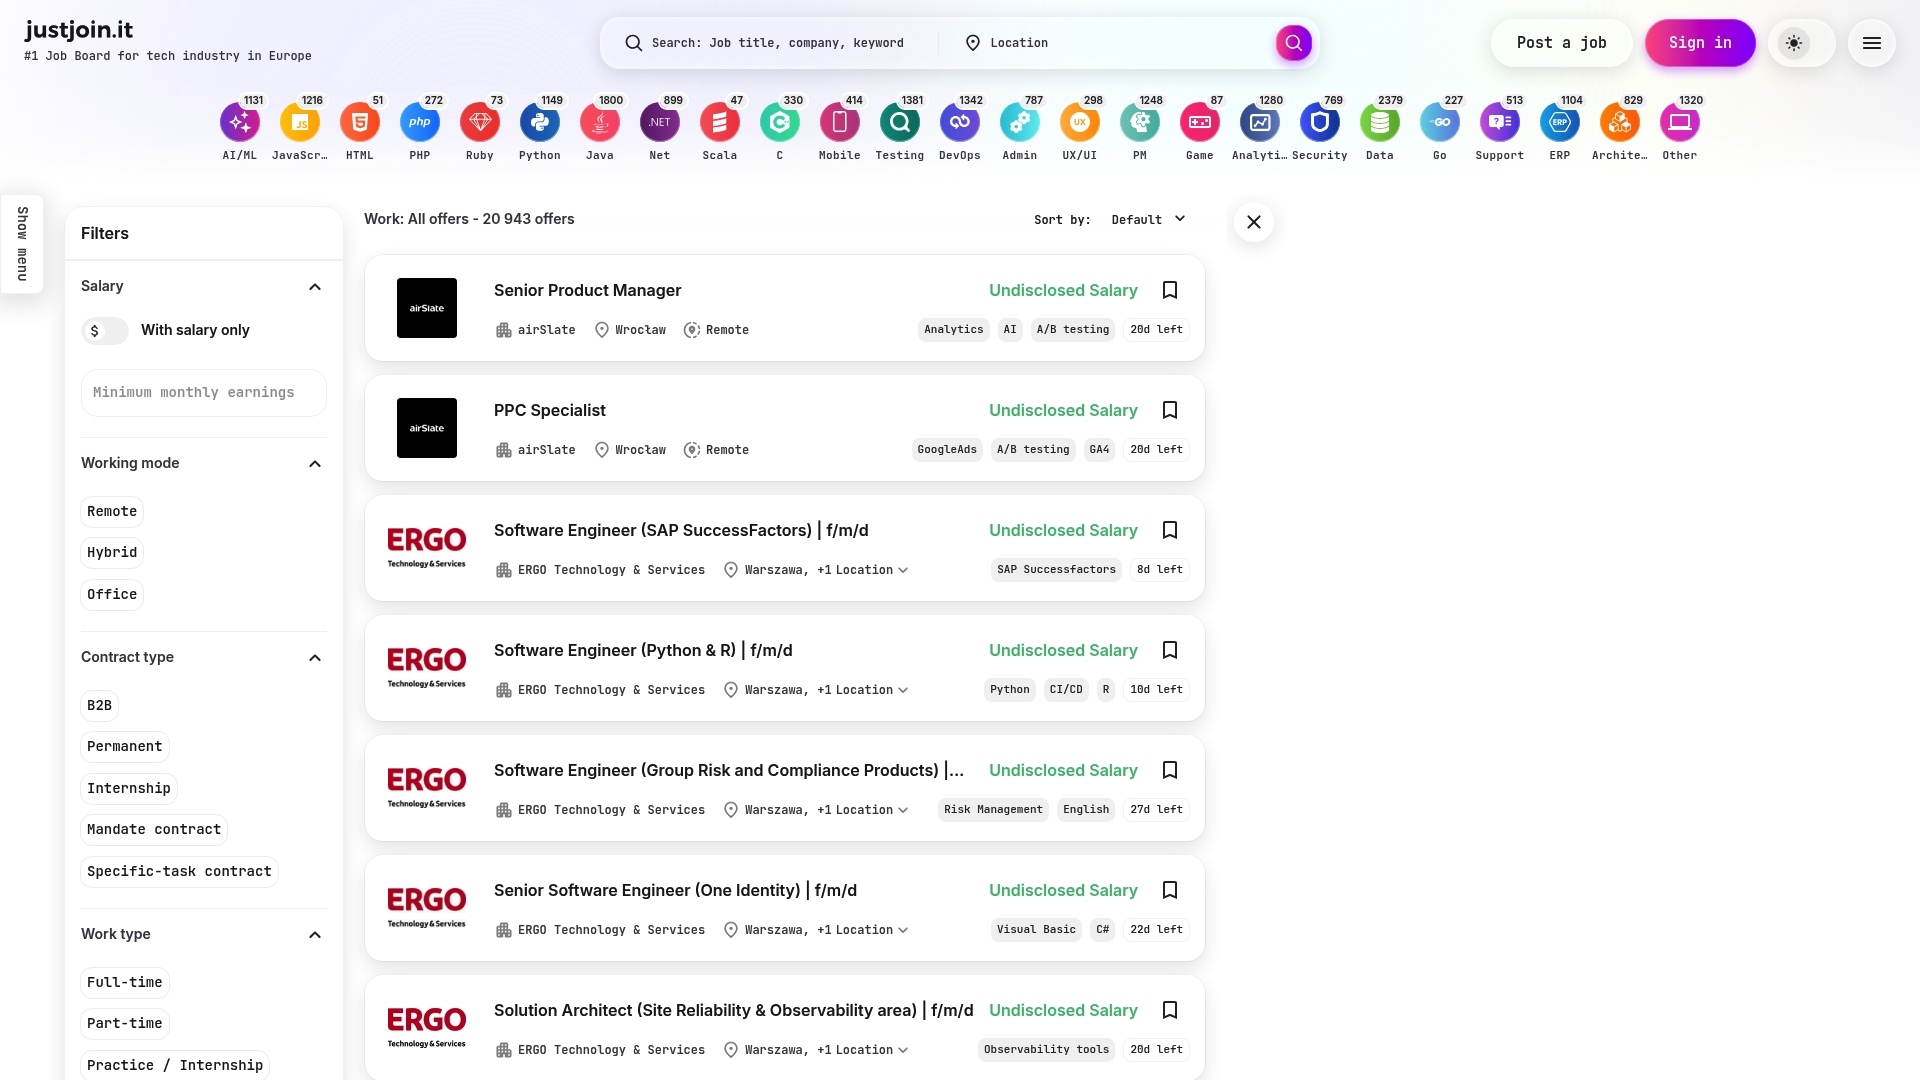Image resolution: width=1920 pixels, height=1080 pixels.
Task: Click the Minimum monthly earnings field
Action: click(x=204, y=393)
